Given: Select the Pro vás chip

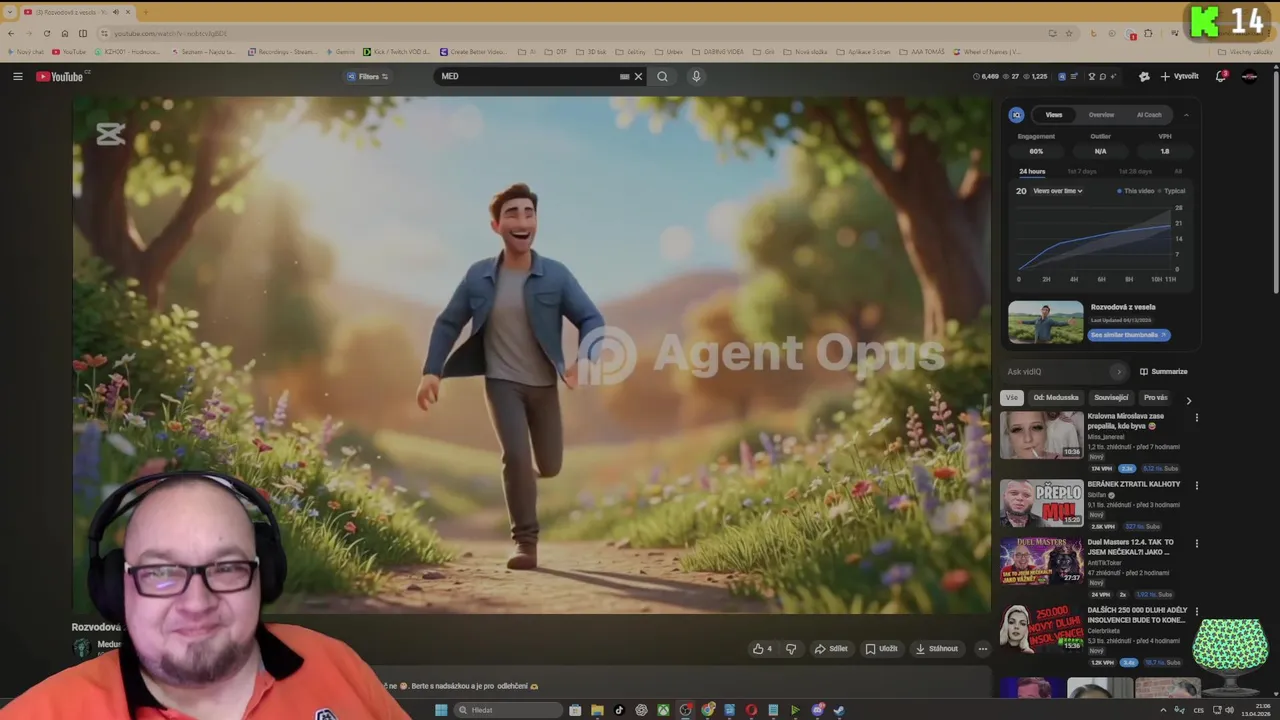Looking at the screenshot, I should (1156, 398).
